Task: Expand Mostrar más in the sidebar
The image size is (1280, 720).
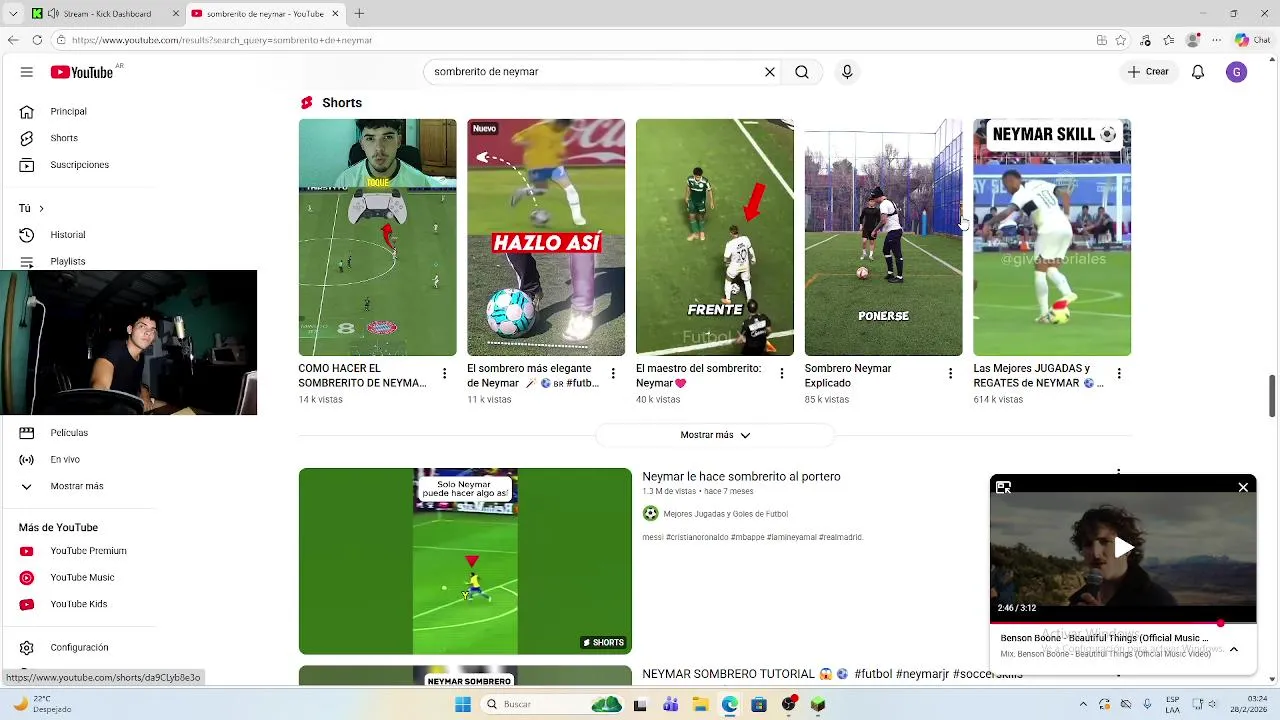Action: (78, 486)
